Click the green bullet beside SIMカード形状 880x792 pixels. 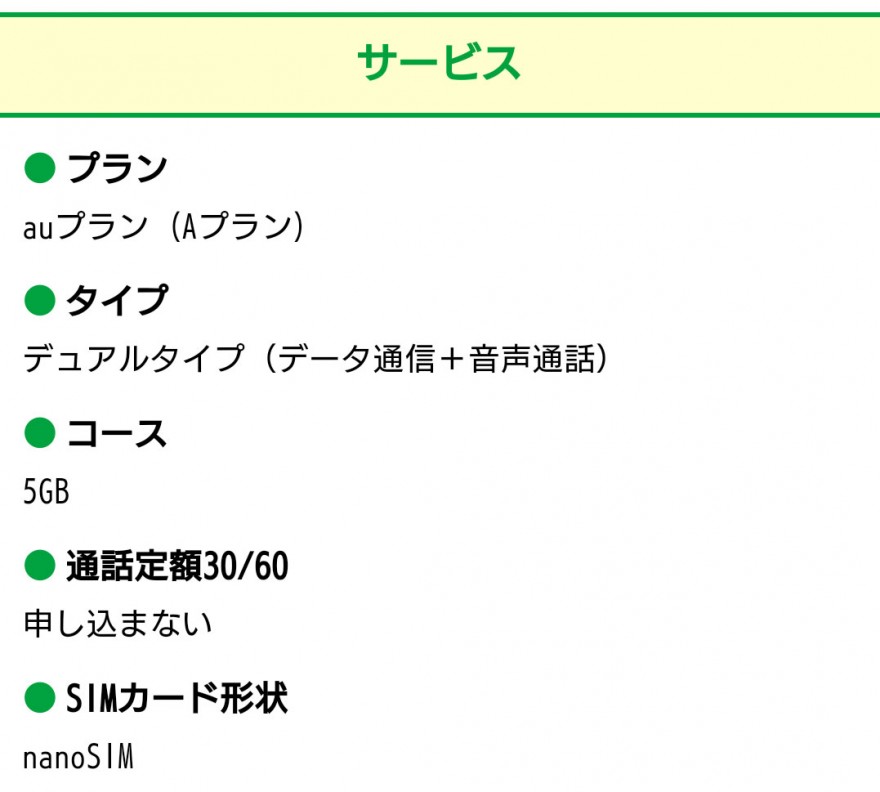(40, 698)
